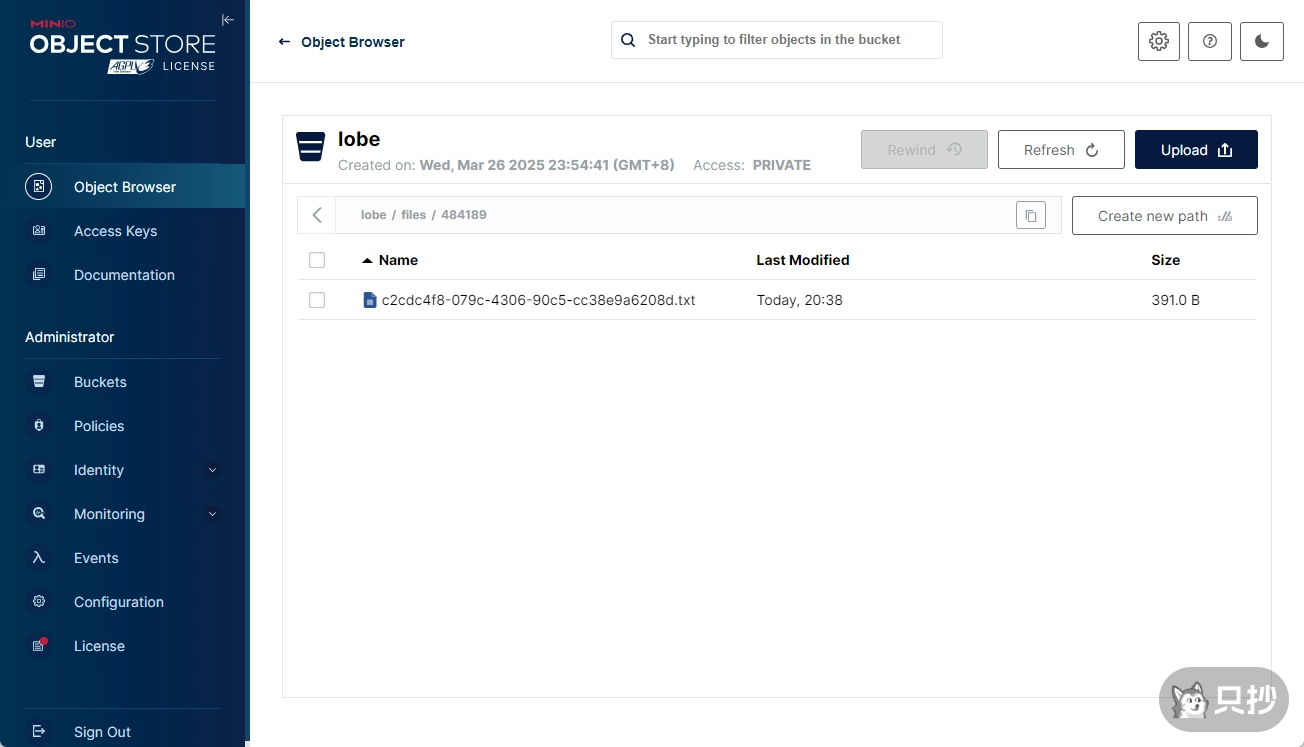This screenshot has width=1304, height=747.
Task: Expand the Monitoring menu chevron
Action: coord(211,514)
